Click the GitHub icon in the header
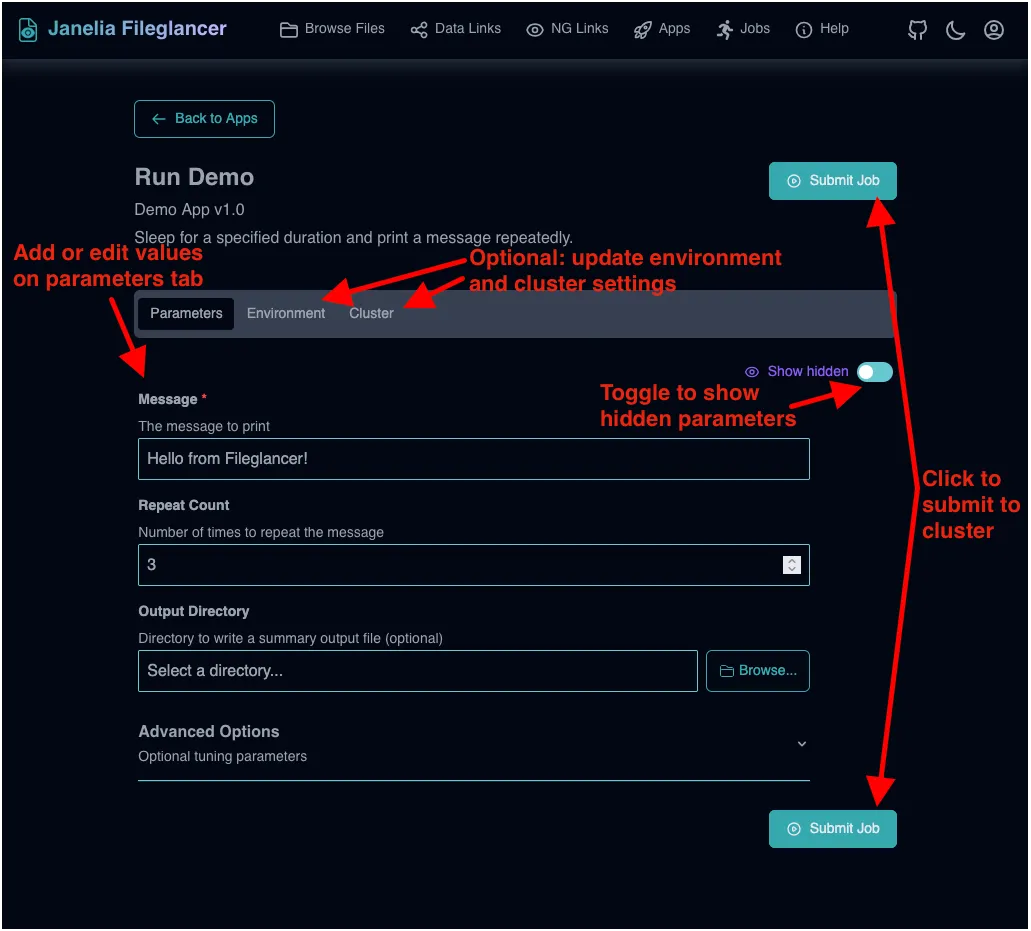 pyautogui.click(x=916, y=29)
